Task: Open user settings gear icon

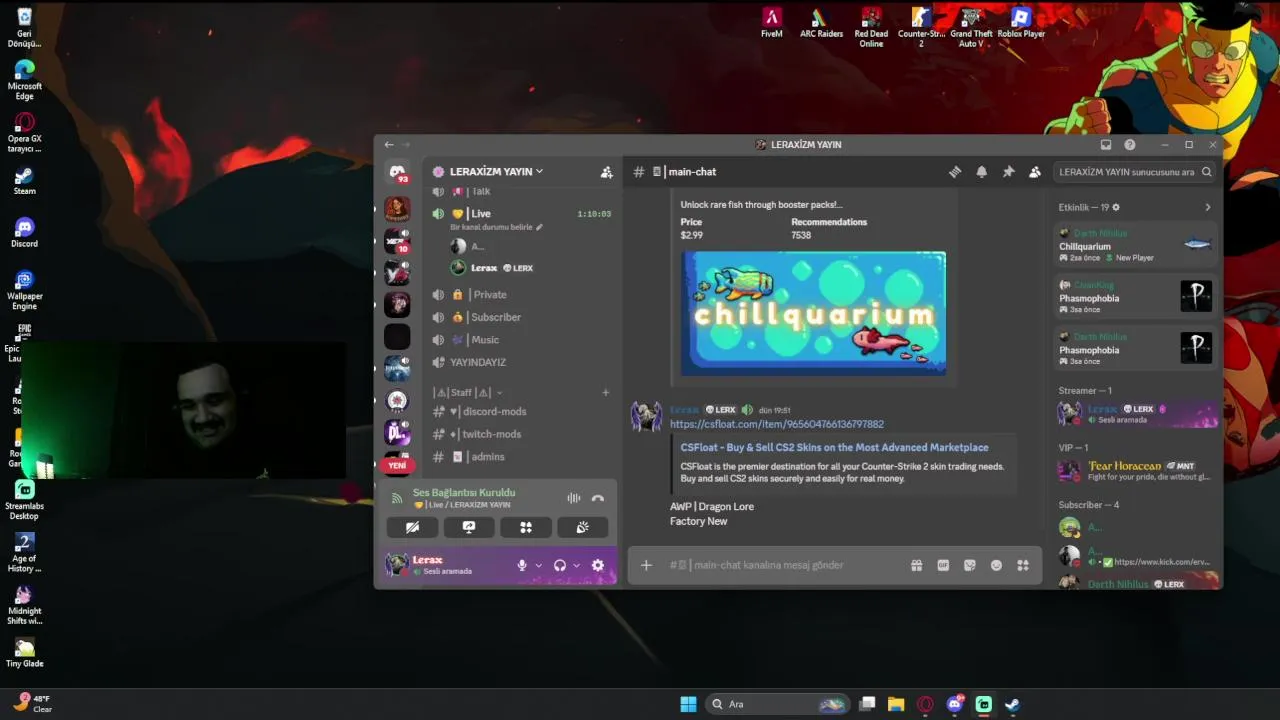Action: (x=598, y=565)
